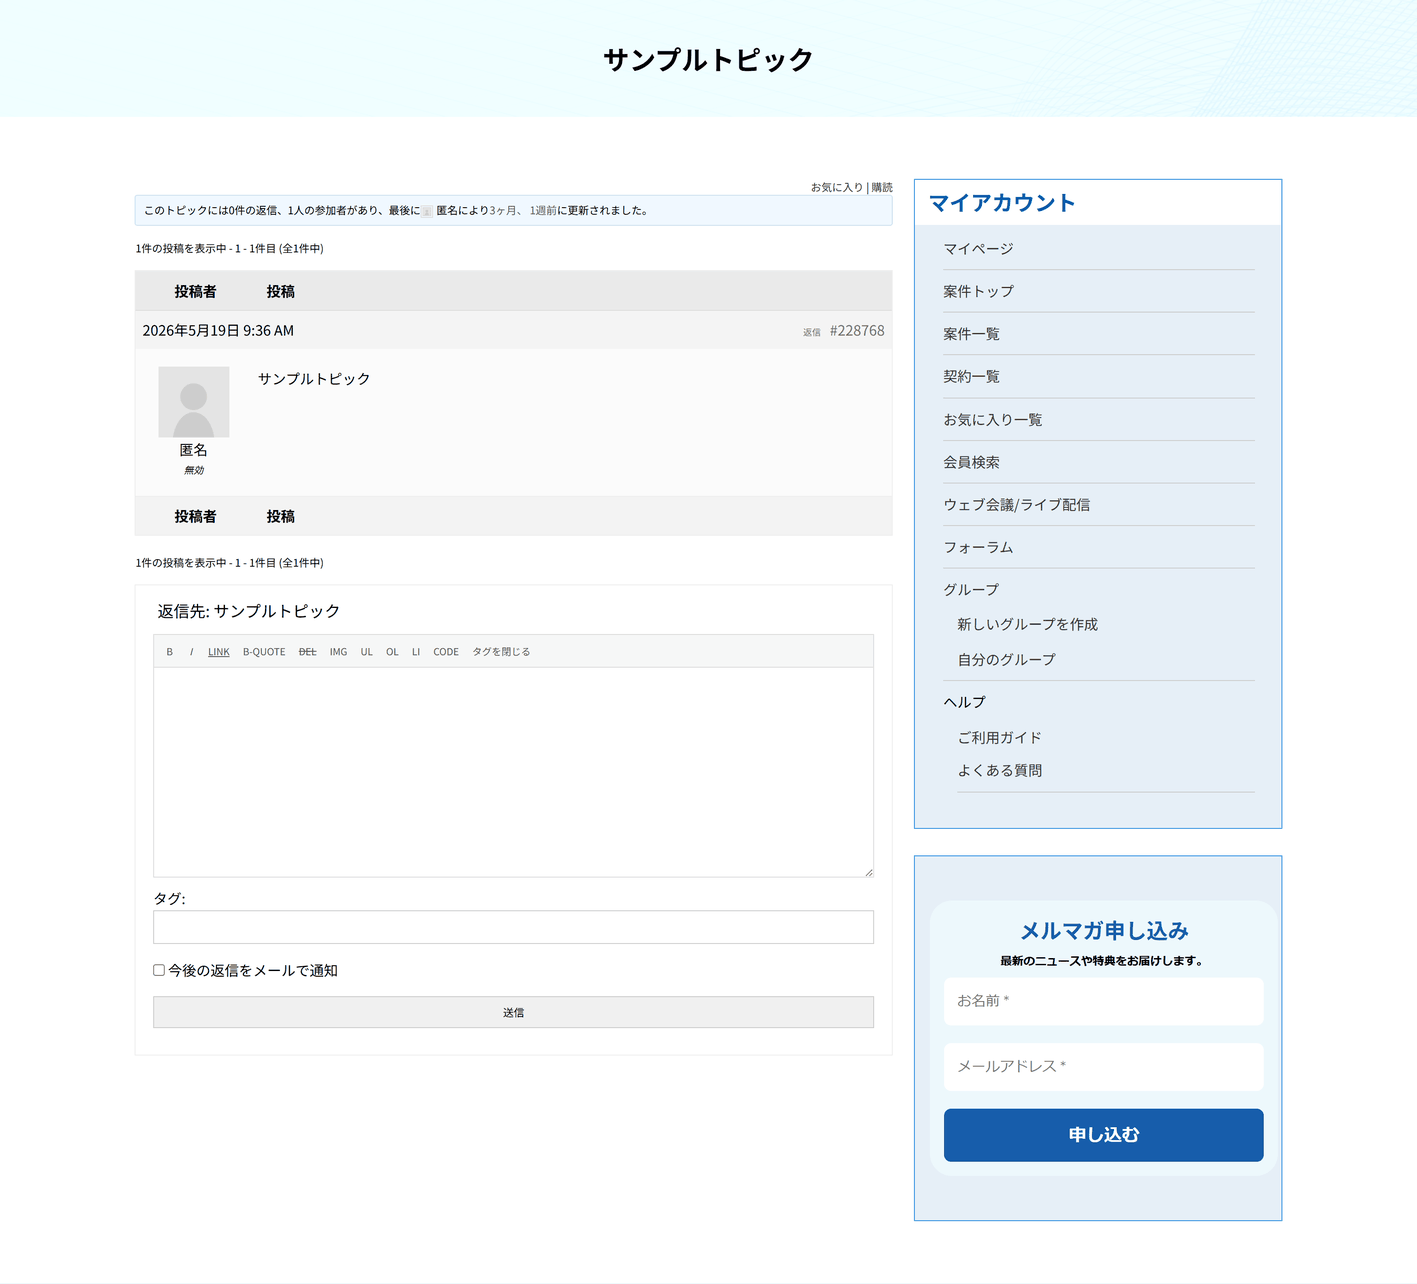
Task: Click the 匿名 author name under the avatar
Action: pos(194,450)
